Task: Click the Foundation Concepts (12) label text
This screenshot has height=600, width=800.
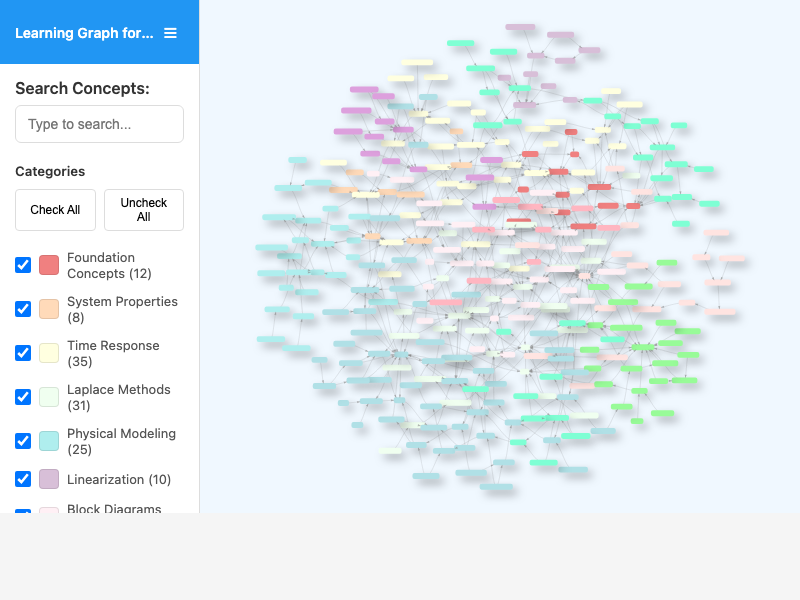Action: pyautogui.click(x=108, y=265)
